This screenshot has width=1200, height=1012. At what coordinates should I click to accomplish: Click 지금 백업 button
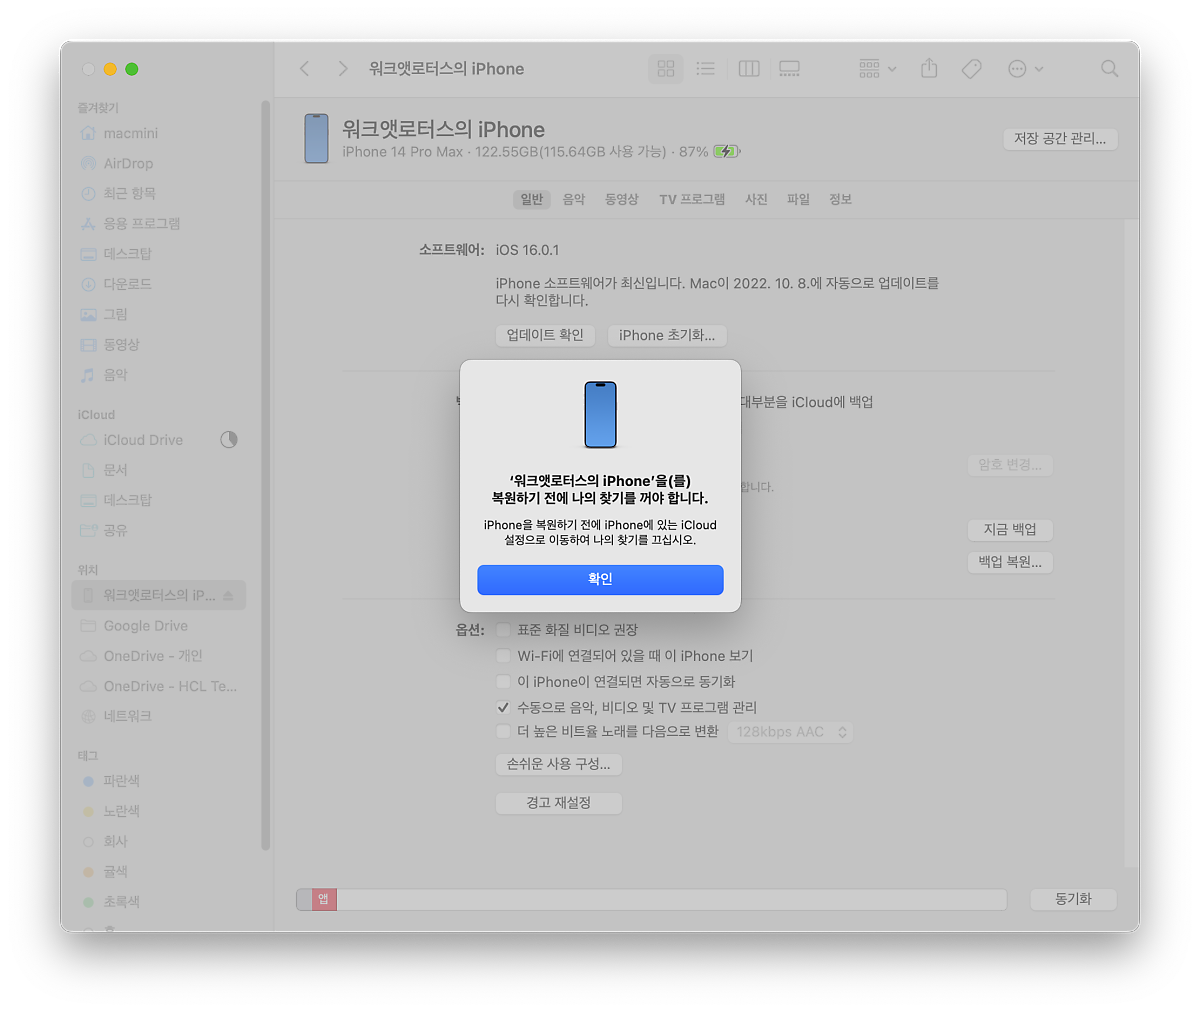1010,529
